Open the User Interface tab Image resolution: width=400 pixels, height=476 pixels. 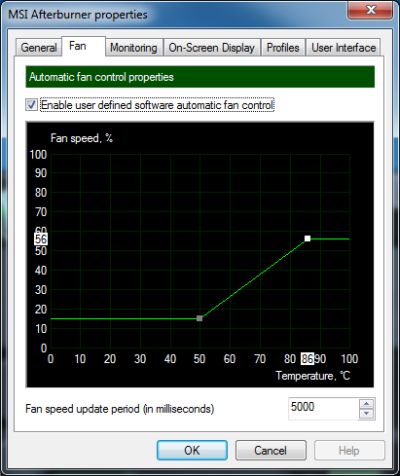[x=343, y=48]
